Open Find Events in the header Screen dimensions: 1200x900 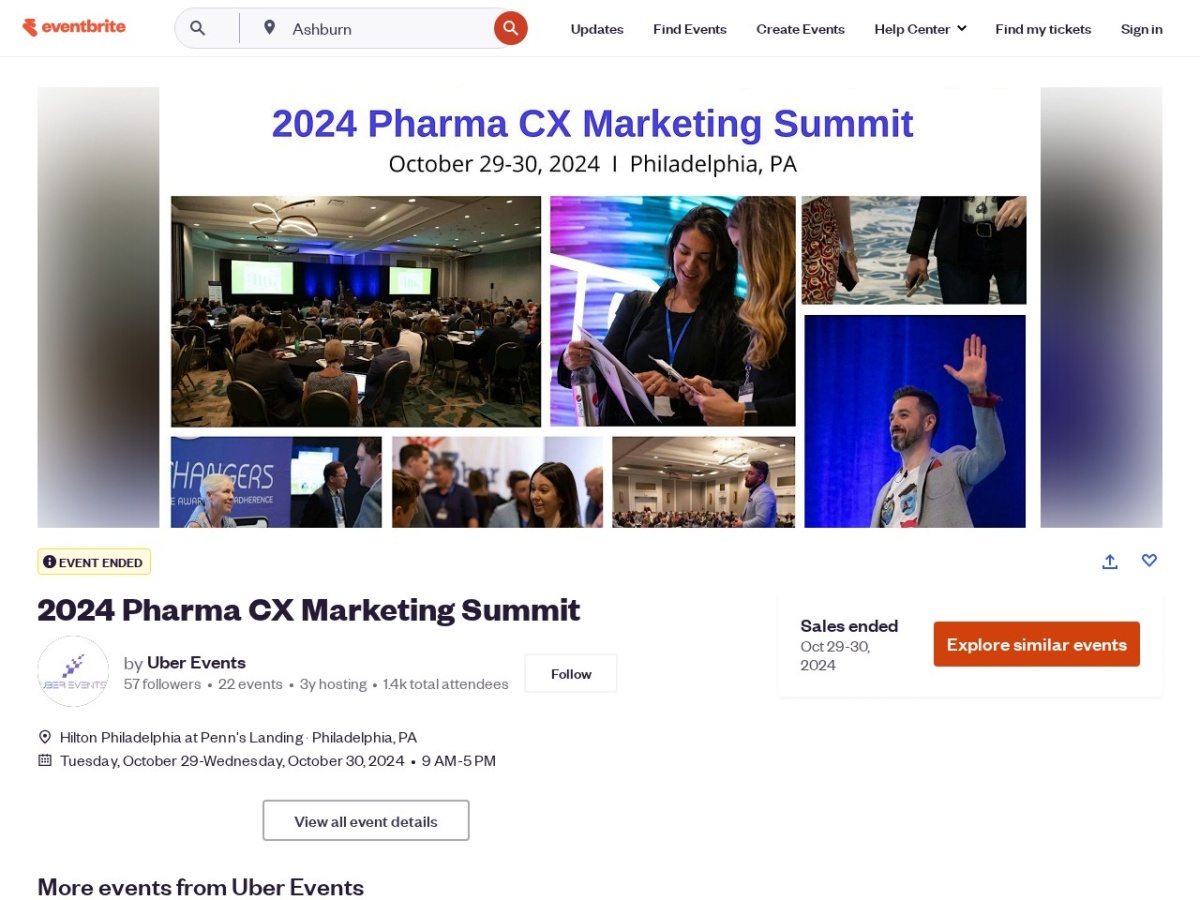coord(690,29)
